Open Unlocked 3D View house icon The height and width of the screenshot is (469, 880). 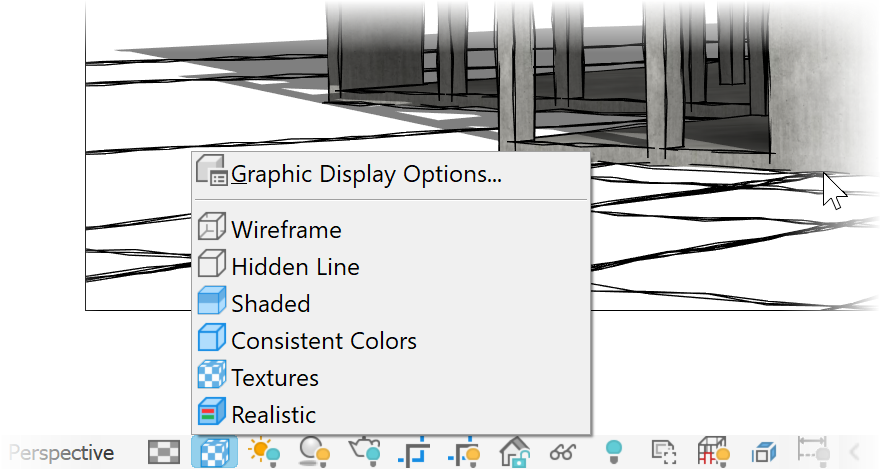(514, 452)
